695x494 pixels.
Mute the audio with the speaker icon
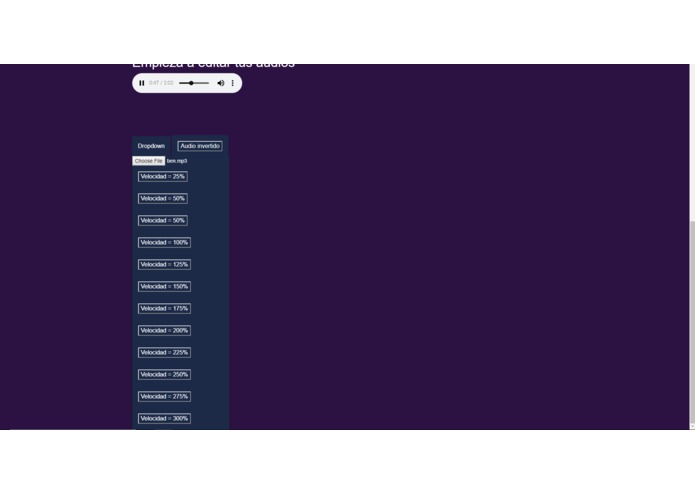(x=220, y=83)
